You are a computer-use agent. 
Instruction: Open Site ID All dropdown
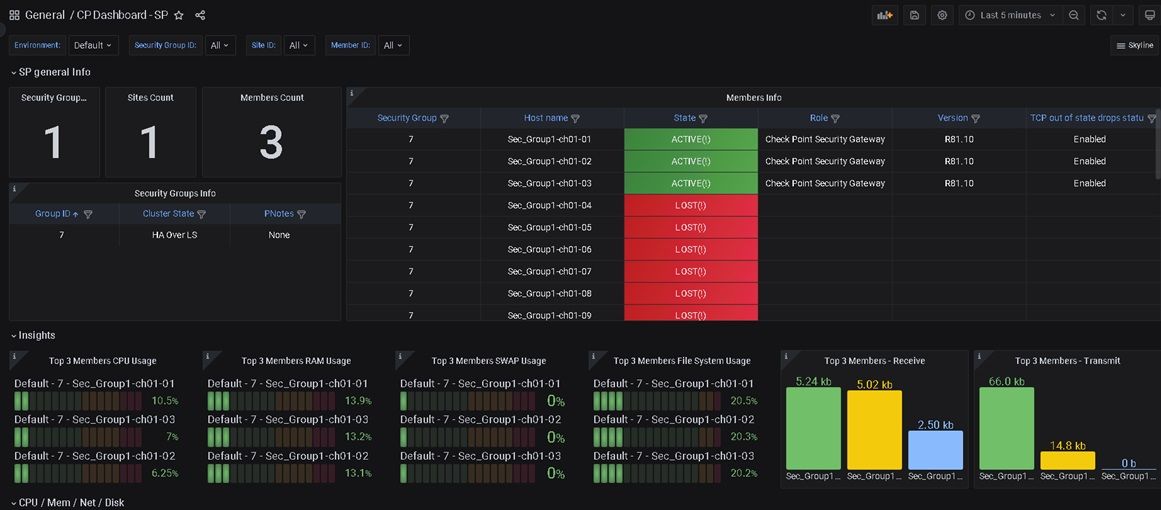(x=299, y=45)
